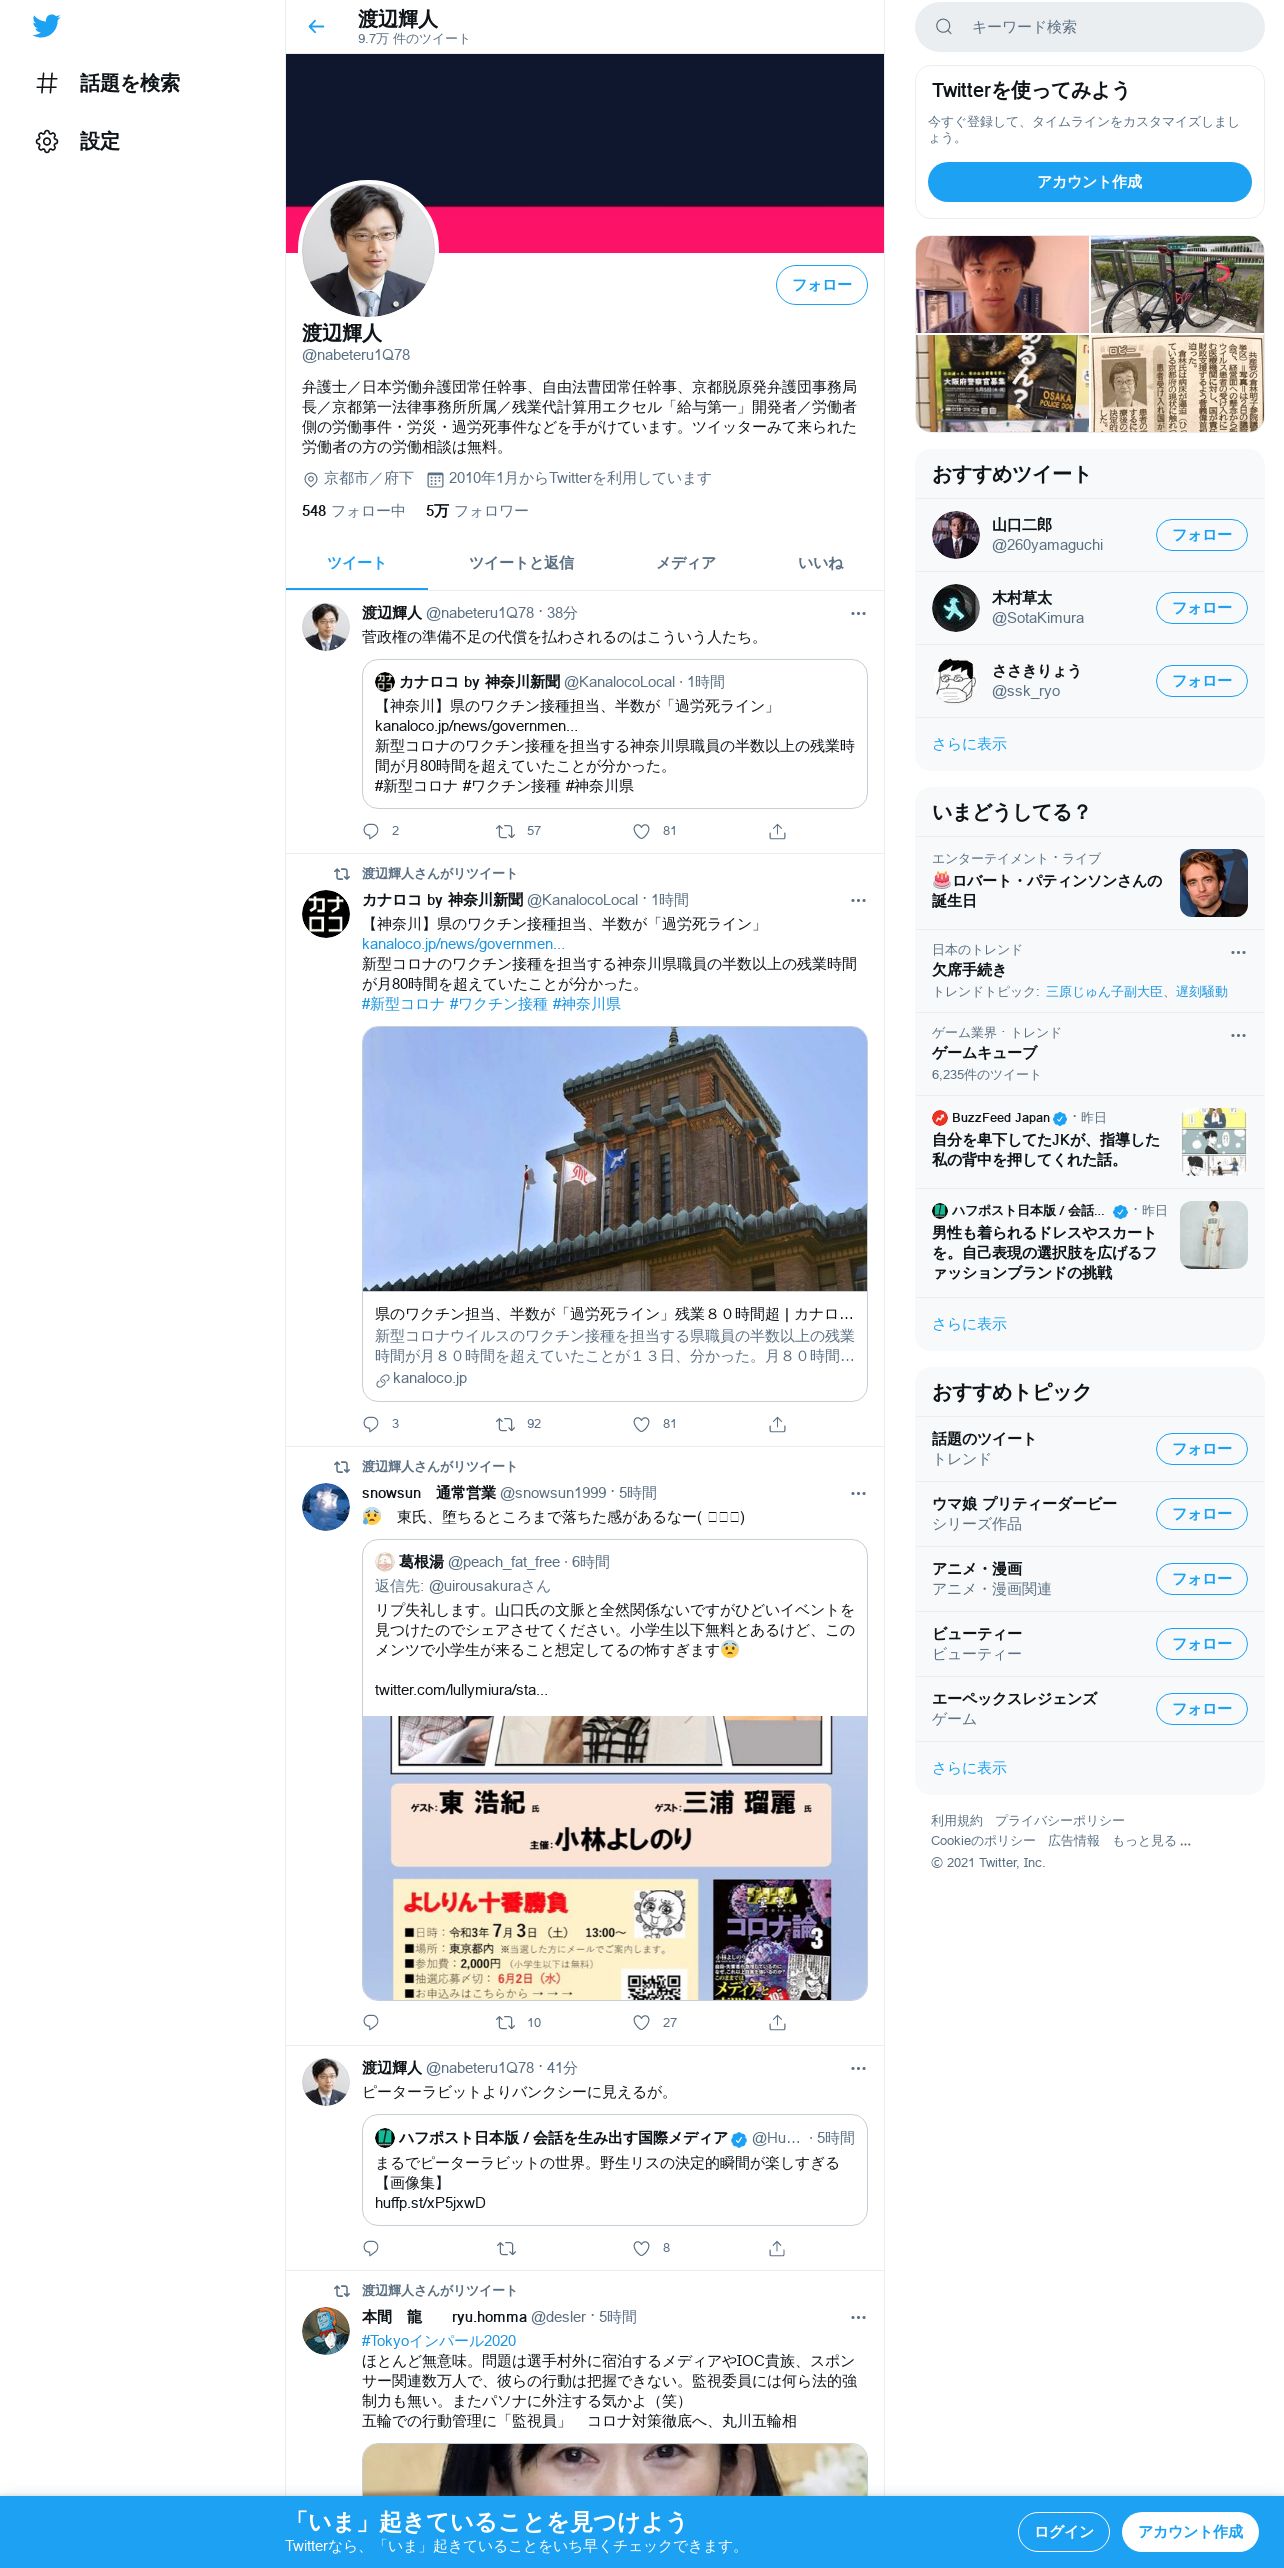Open kanaloco.jp/news link in retweet
The width and height of the screenshot is (1284, 2568).
point(463,944)
